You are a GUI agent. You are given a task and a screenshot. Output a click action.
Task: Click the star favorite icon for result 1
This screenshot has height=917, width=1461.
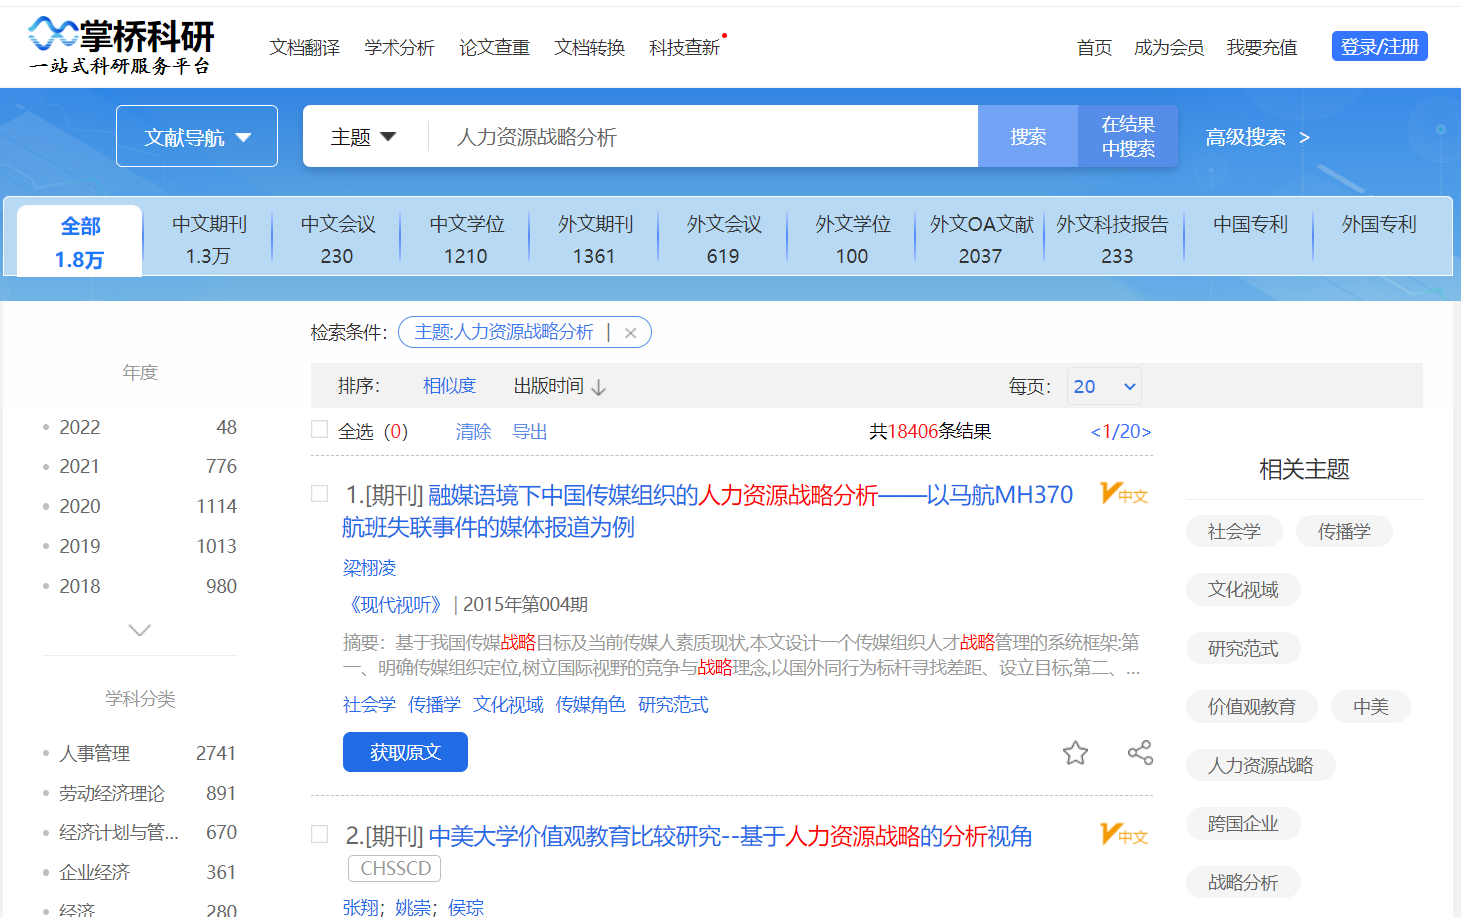pyautogui.click(x=1075, y=752)
